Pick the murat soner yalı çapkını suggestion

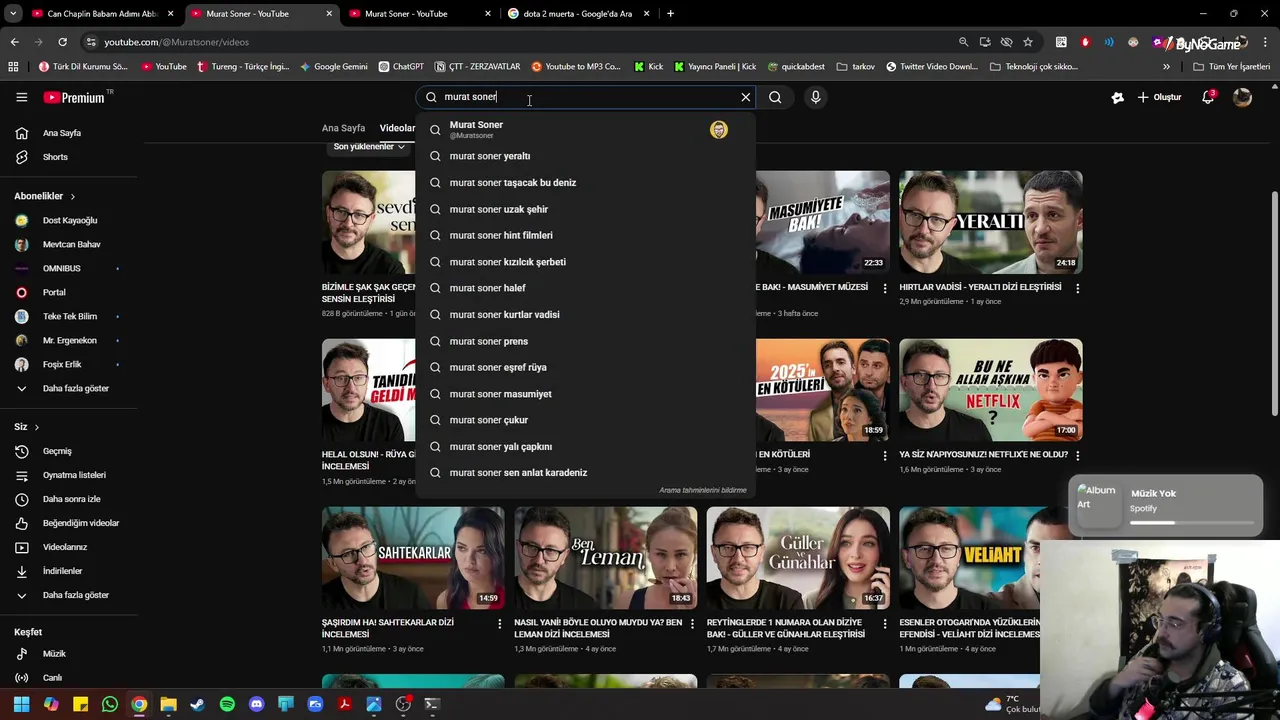[585, 447]
